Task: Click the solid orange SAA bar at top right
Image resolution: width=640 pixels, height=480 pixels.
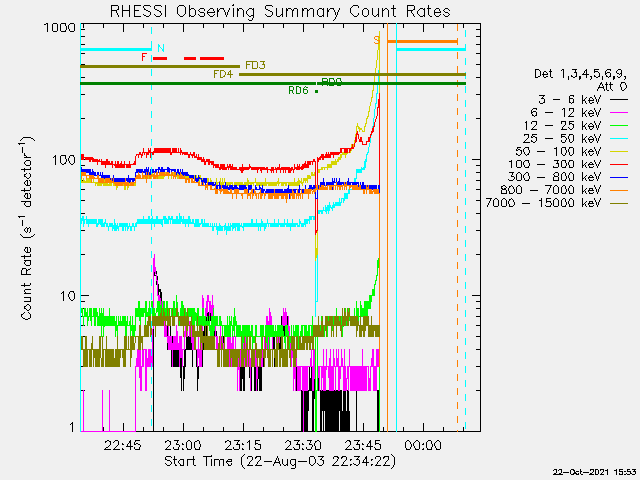Action: [422, 41]
